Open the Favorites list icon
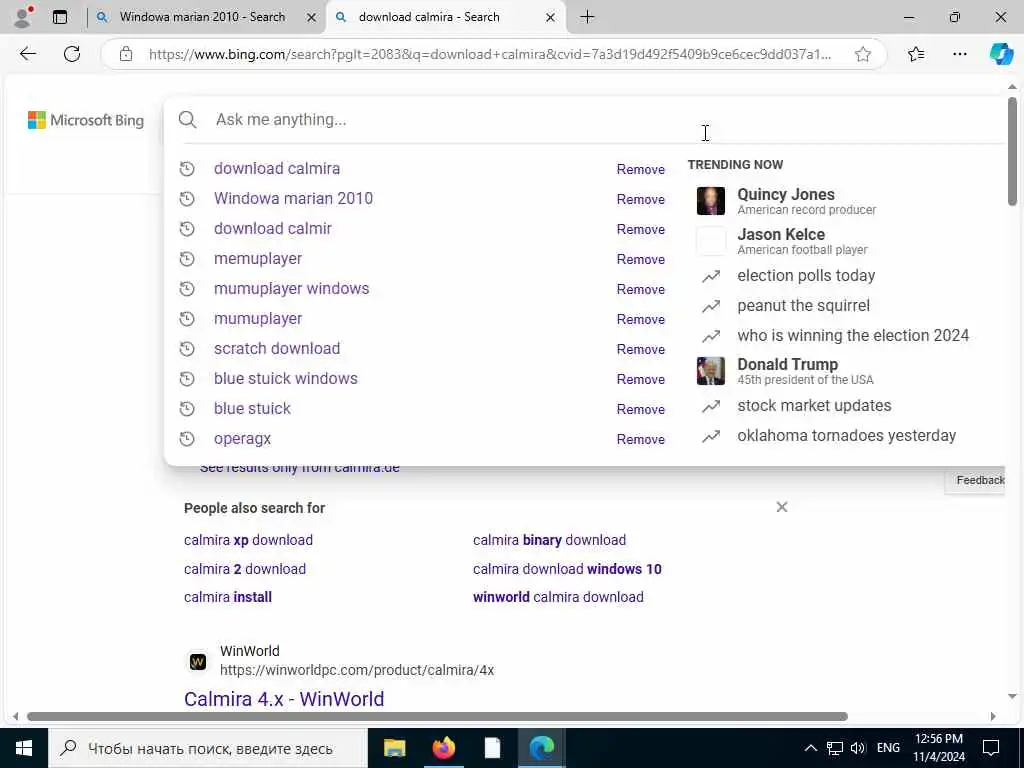 point(916,54)
